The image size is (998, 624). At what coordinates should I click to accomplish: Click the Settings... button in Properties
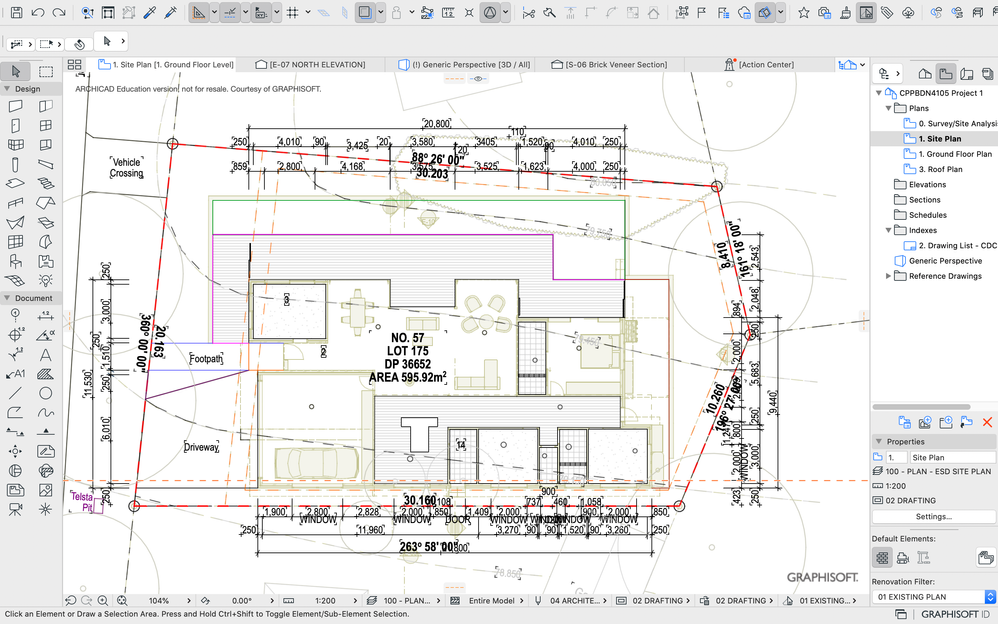pos(933,516)
